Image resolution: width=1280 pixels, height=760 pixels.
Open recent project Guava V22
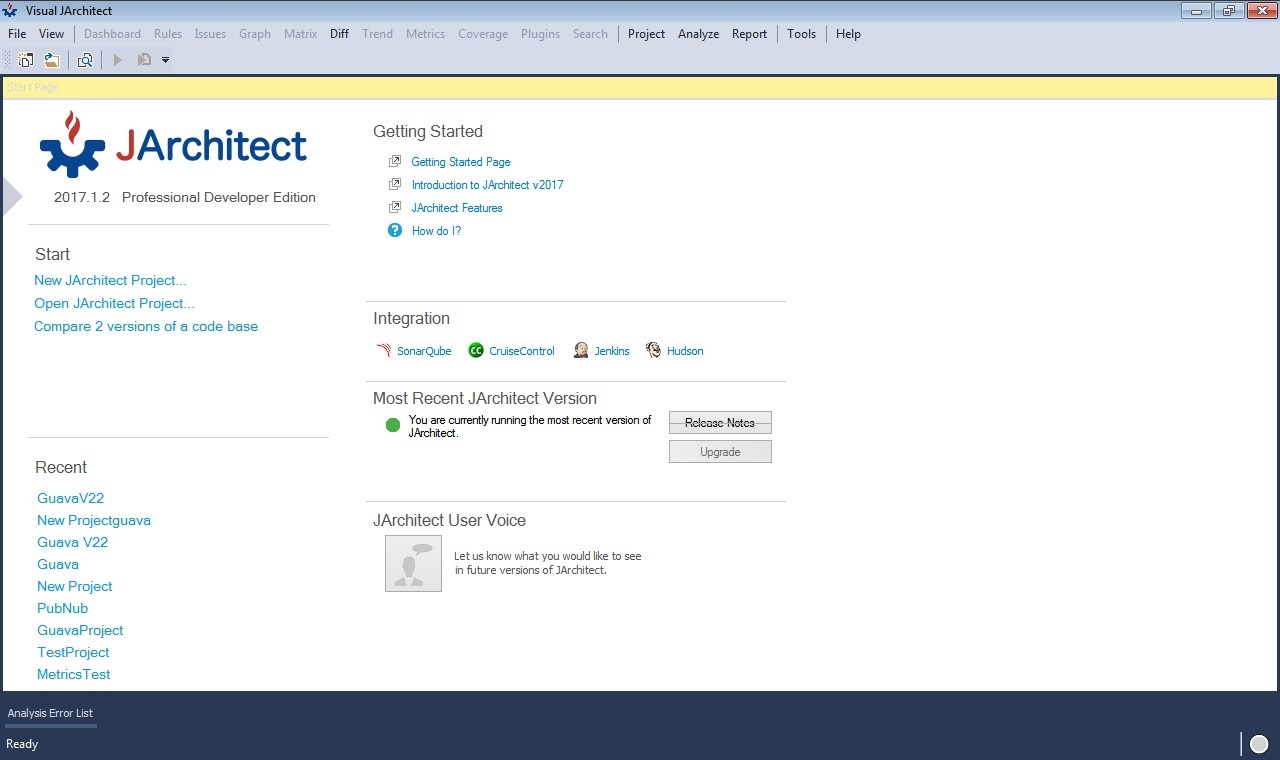72,542
